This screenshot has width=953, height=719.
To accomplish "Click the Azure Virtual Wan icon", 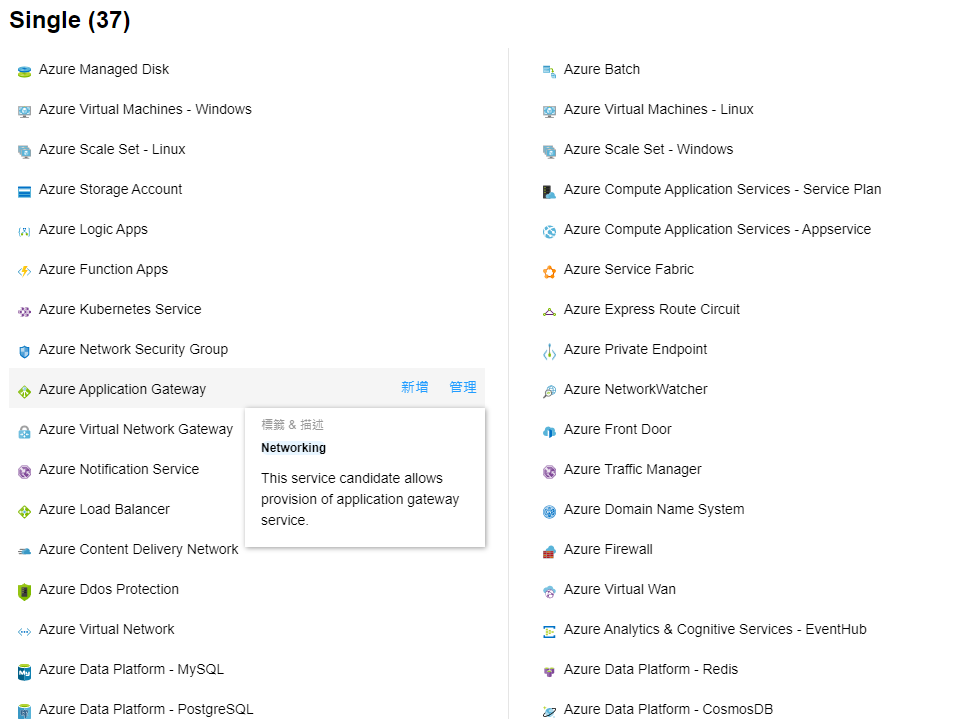I will click(x=549, y=592).
